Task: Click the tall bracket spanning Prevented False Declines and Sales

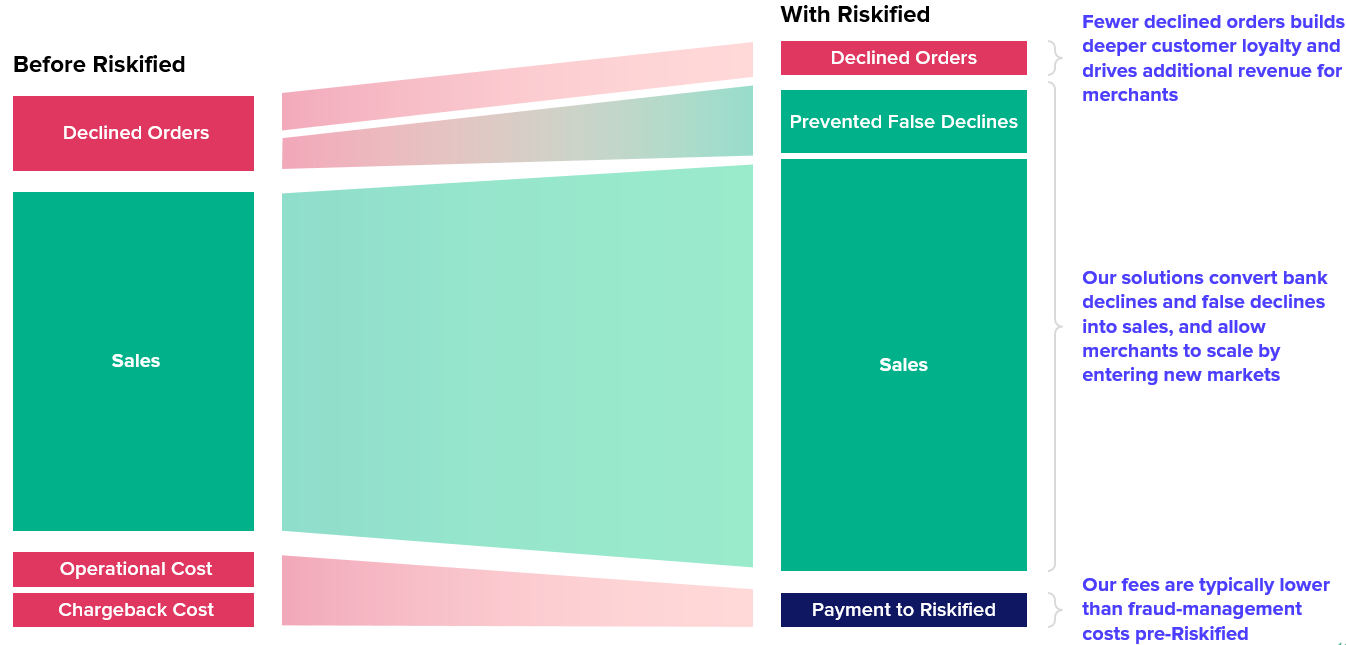Action: coord(1055,327)
